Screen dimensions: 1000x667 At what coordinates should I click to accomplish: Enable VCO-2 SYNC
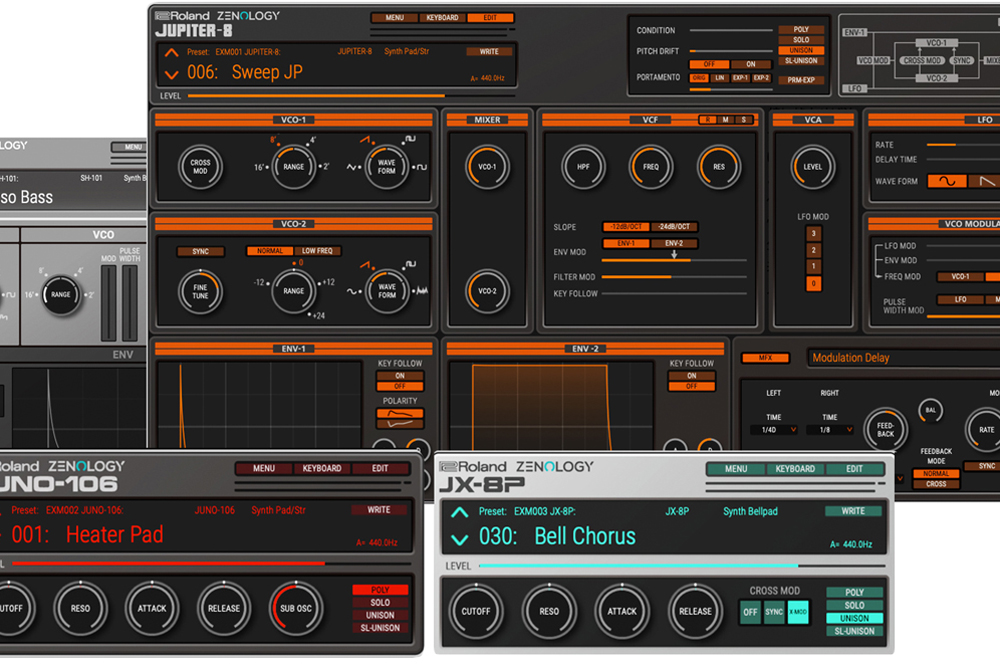coord(200,251)
